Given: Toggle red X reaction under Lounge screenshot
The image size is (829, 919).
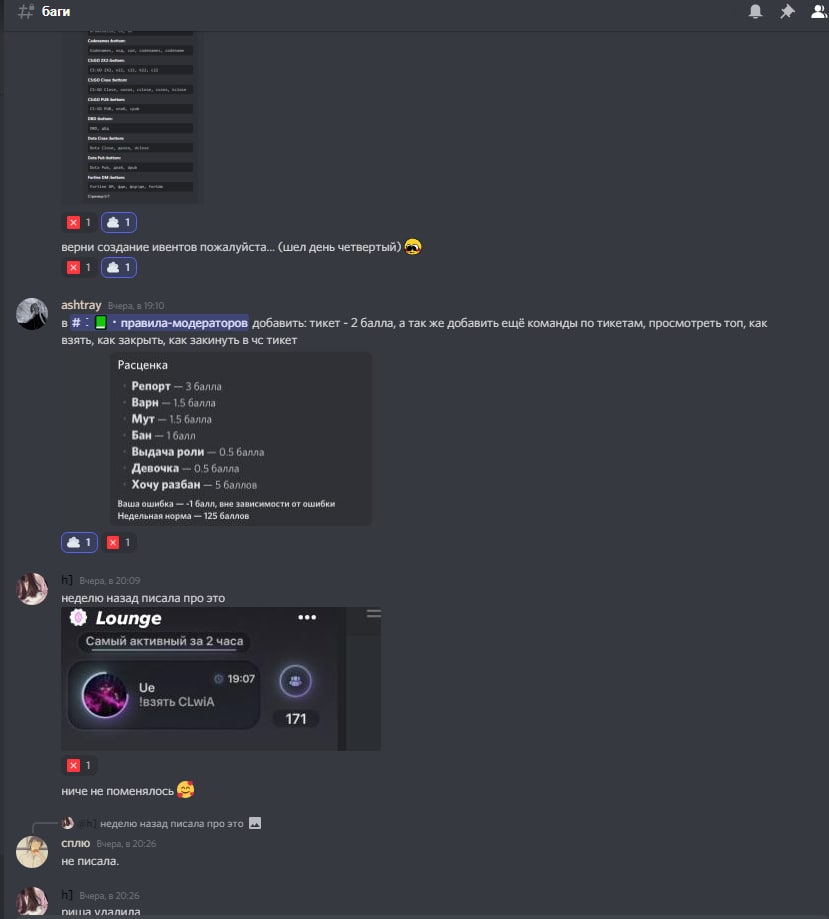Looking at the screenshot, I should pyautogui.click(x=79, y=765).
